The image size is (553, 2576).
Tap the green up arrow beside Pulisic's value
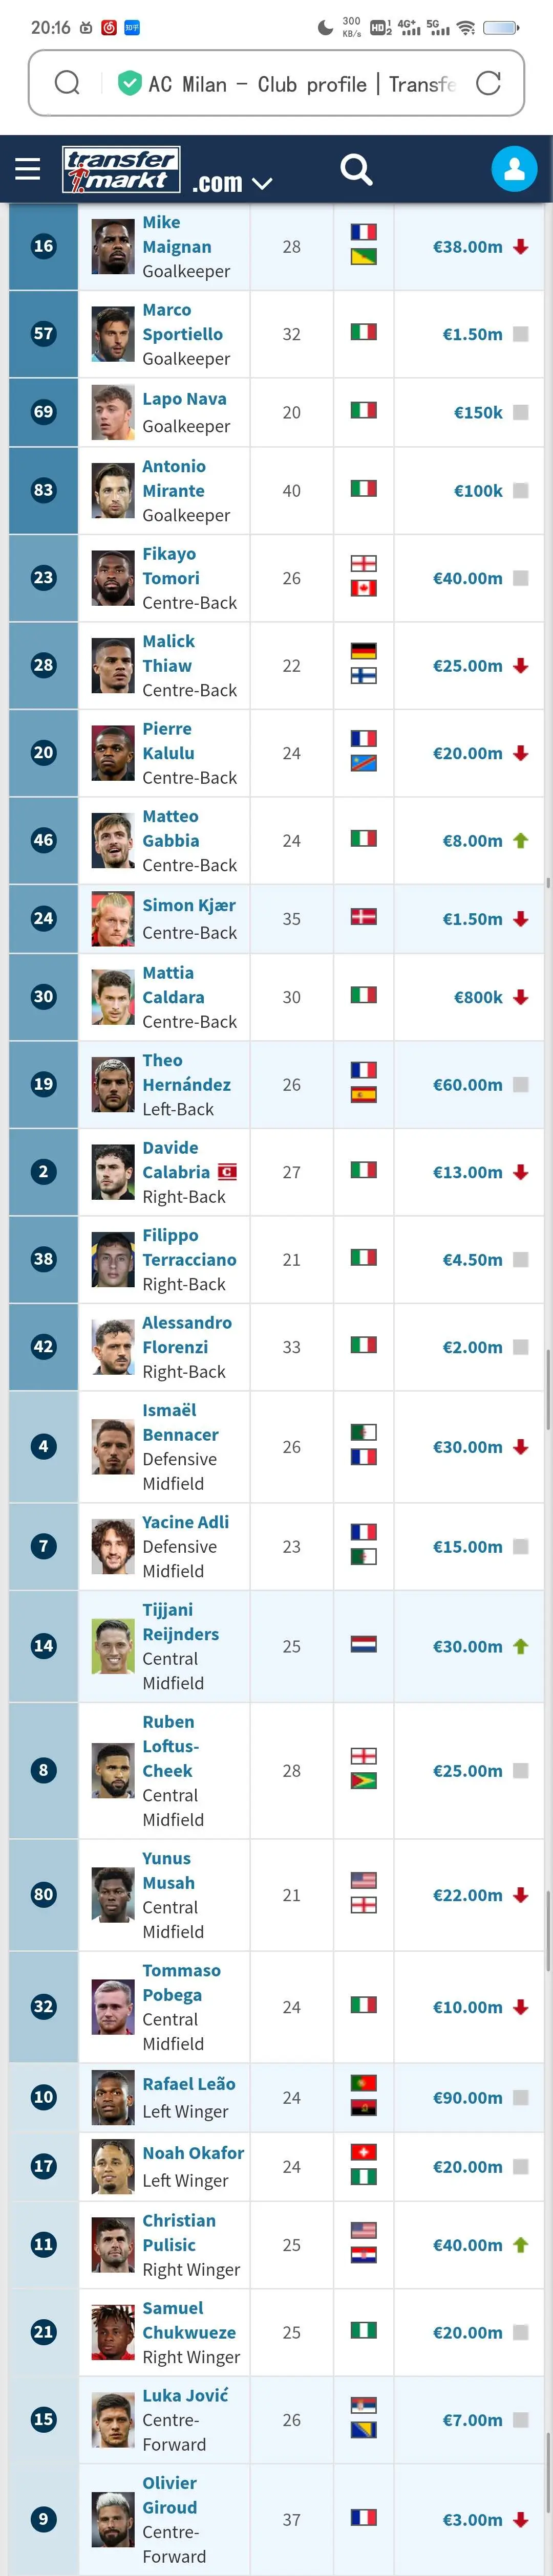520,2245
